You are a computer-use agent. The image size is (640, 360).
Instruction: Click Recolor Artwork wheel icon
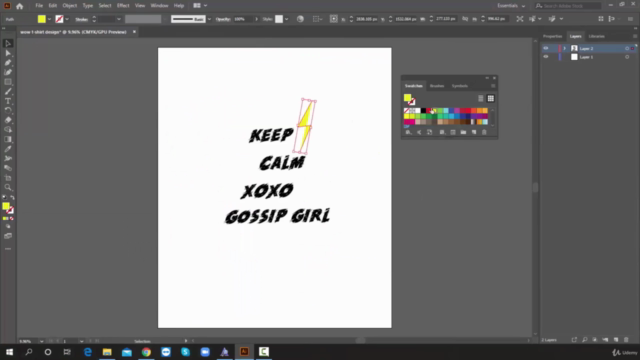pyautogui.click(x=300, y=19)
